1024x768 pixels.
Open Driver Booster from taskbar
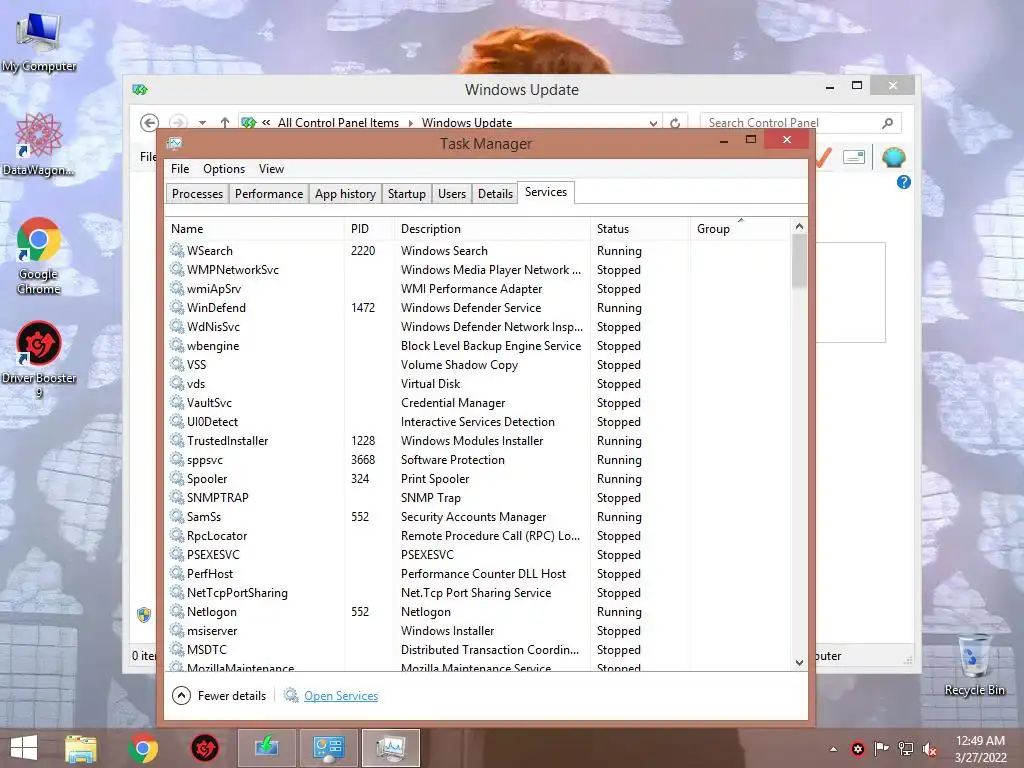[x=204, y=748]
